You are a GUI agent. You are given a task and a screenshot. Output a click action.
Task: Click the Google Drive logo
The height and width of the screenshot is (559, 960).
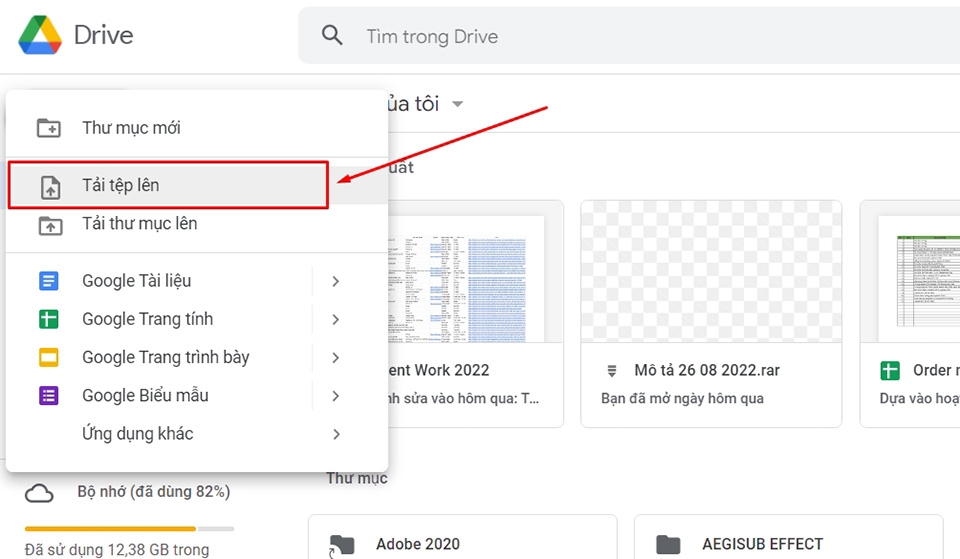point(40,35)
